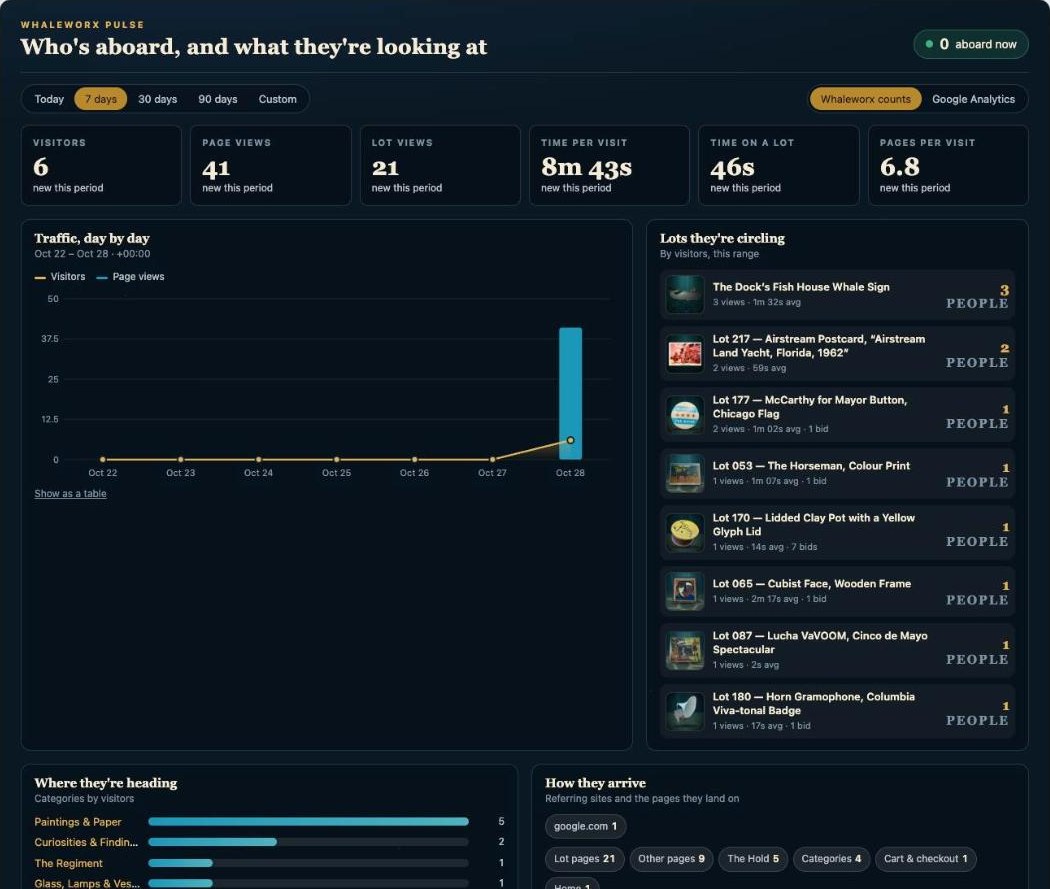
Task: Click the Oct 25 visitors data point
Action: (336, 459)
